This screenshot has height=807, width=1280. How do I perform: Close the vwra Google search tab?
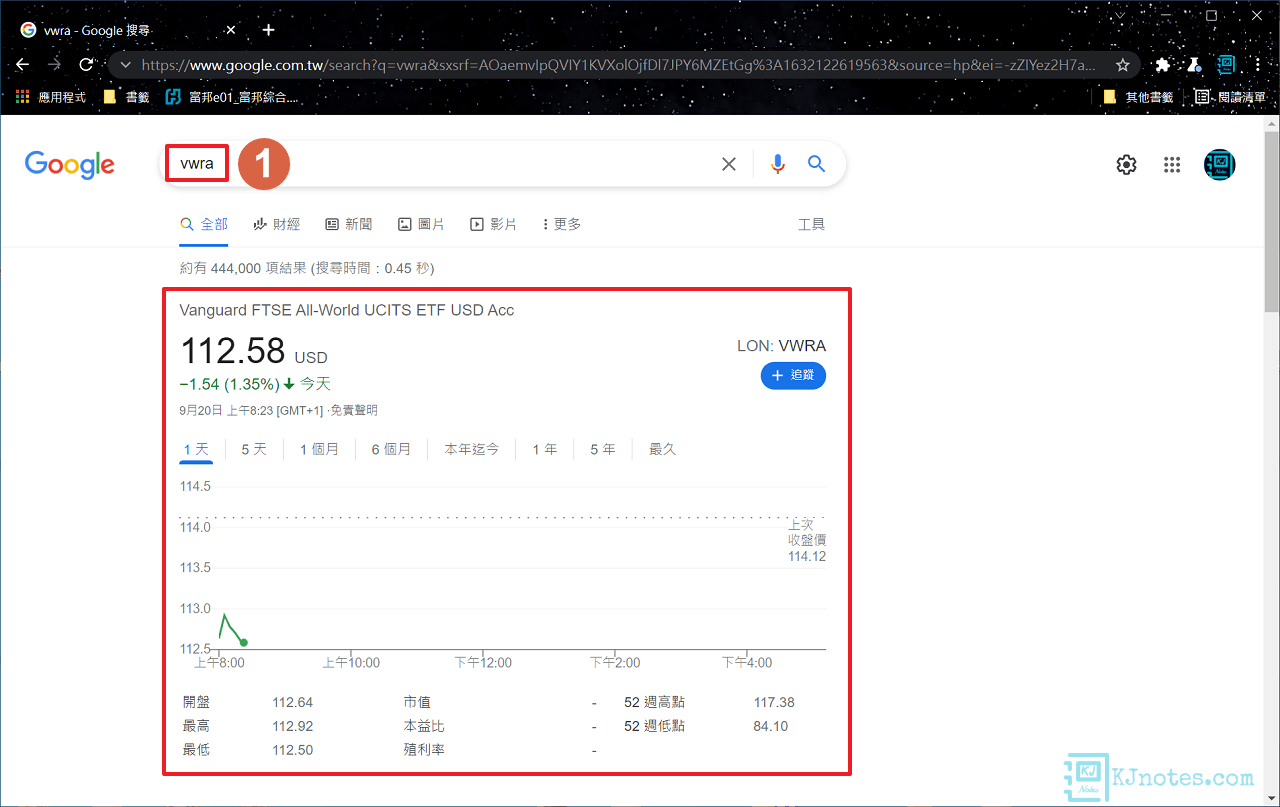click(231, 30)
